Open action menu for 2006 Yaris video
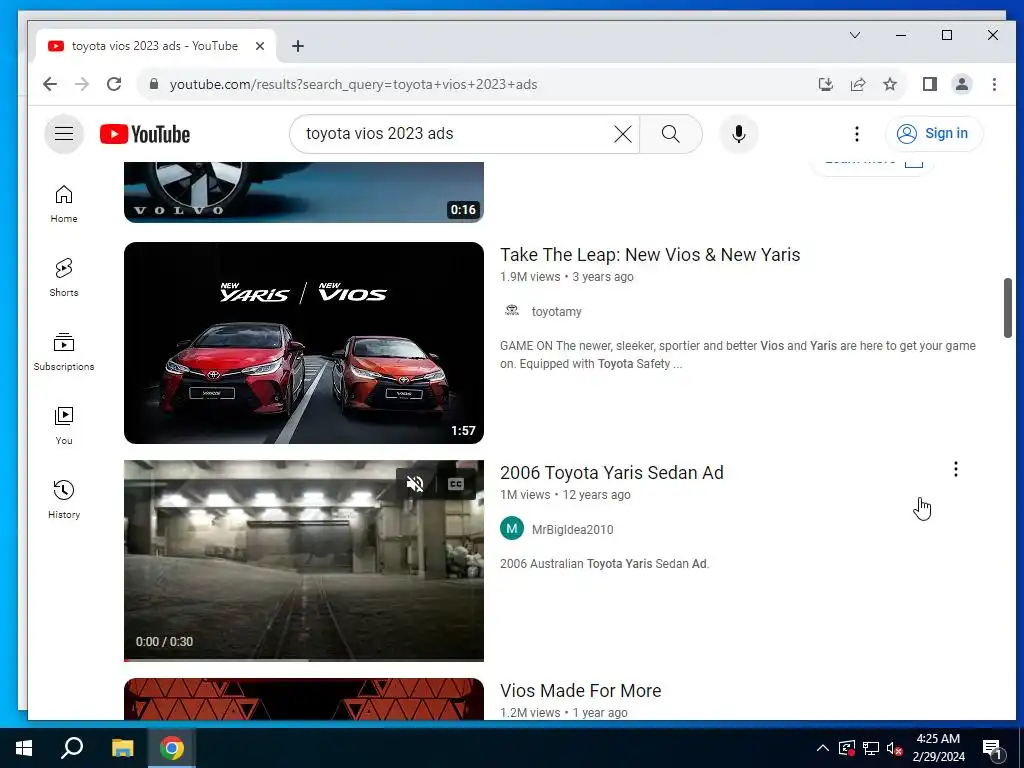The width and height of the screenshot is (1024, 768). click(x=955, y=469)
